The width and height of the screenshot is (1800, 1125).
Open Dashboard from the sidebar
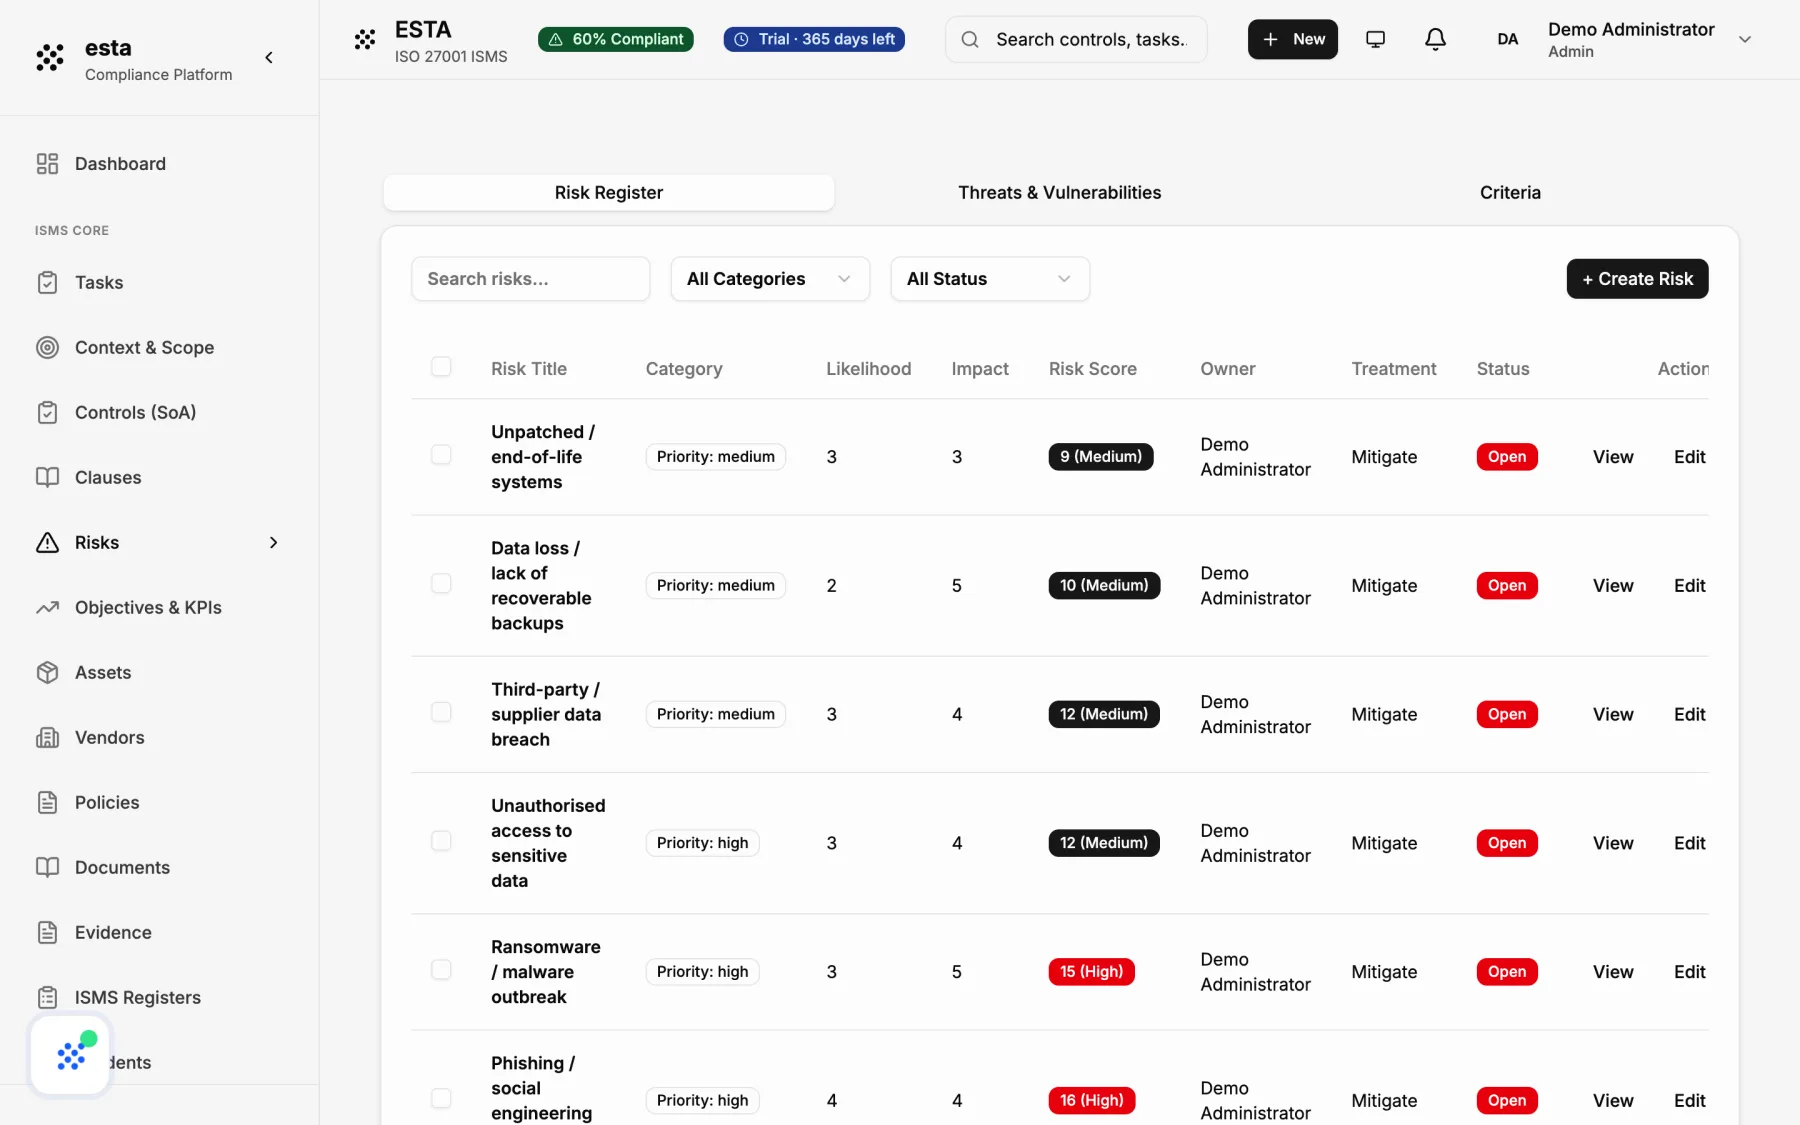pyautogui.click(x=120, y=164)
